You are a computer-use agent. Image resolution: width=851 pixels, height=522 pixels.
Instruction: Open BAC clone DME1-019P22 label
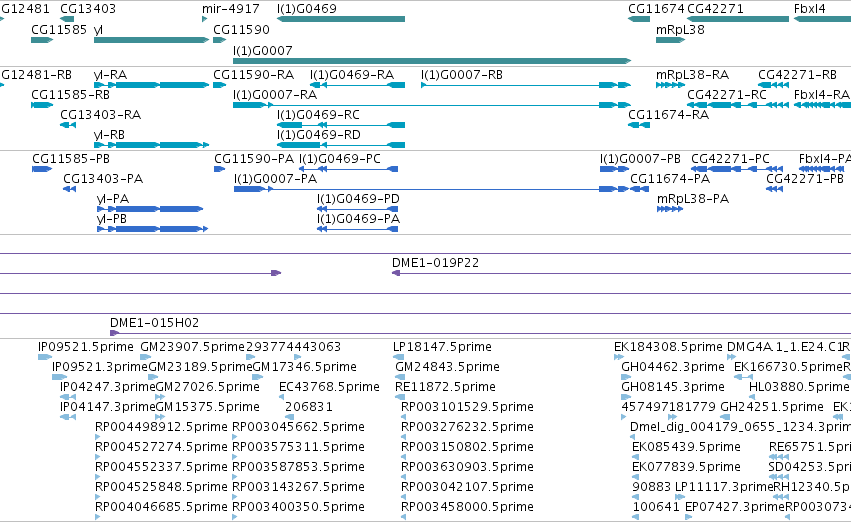[435, 263]
